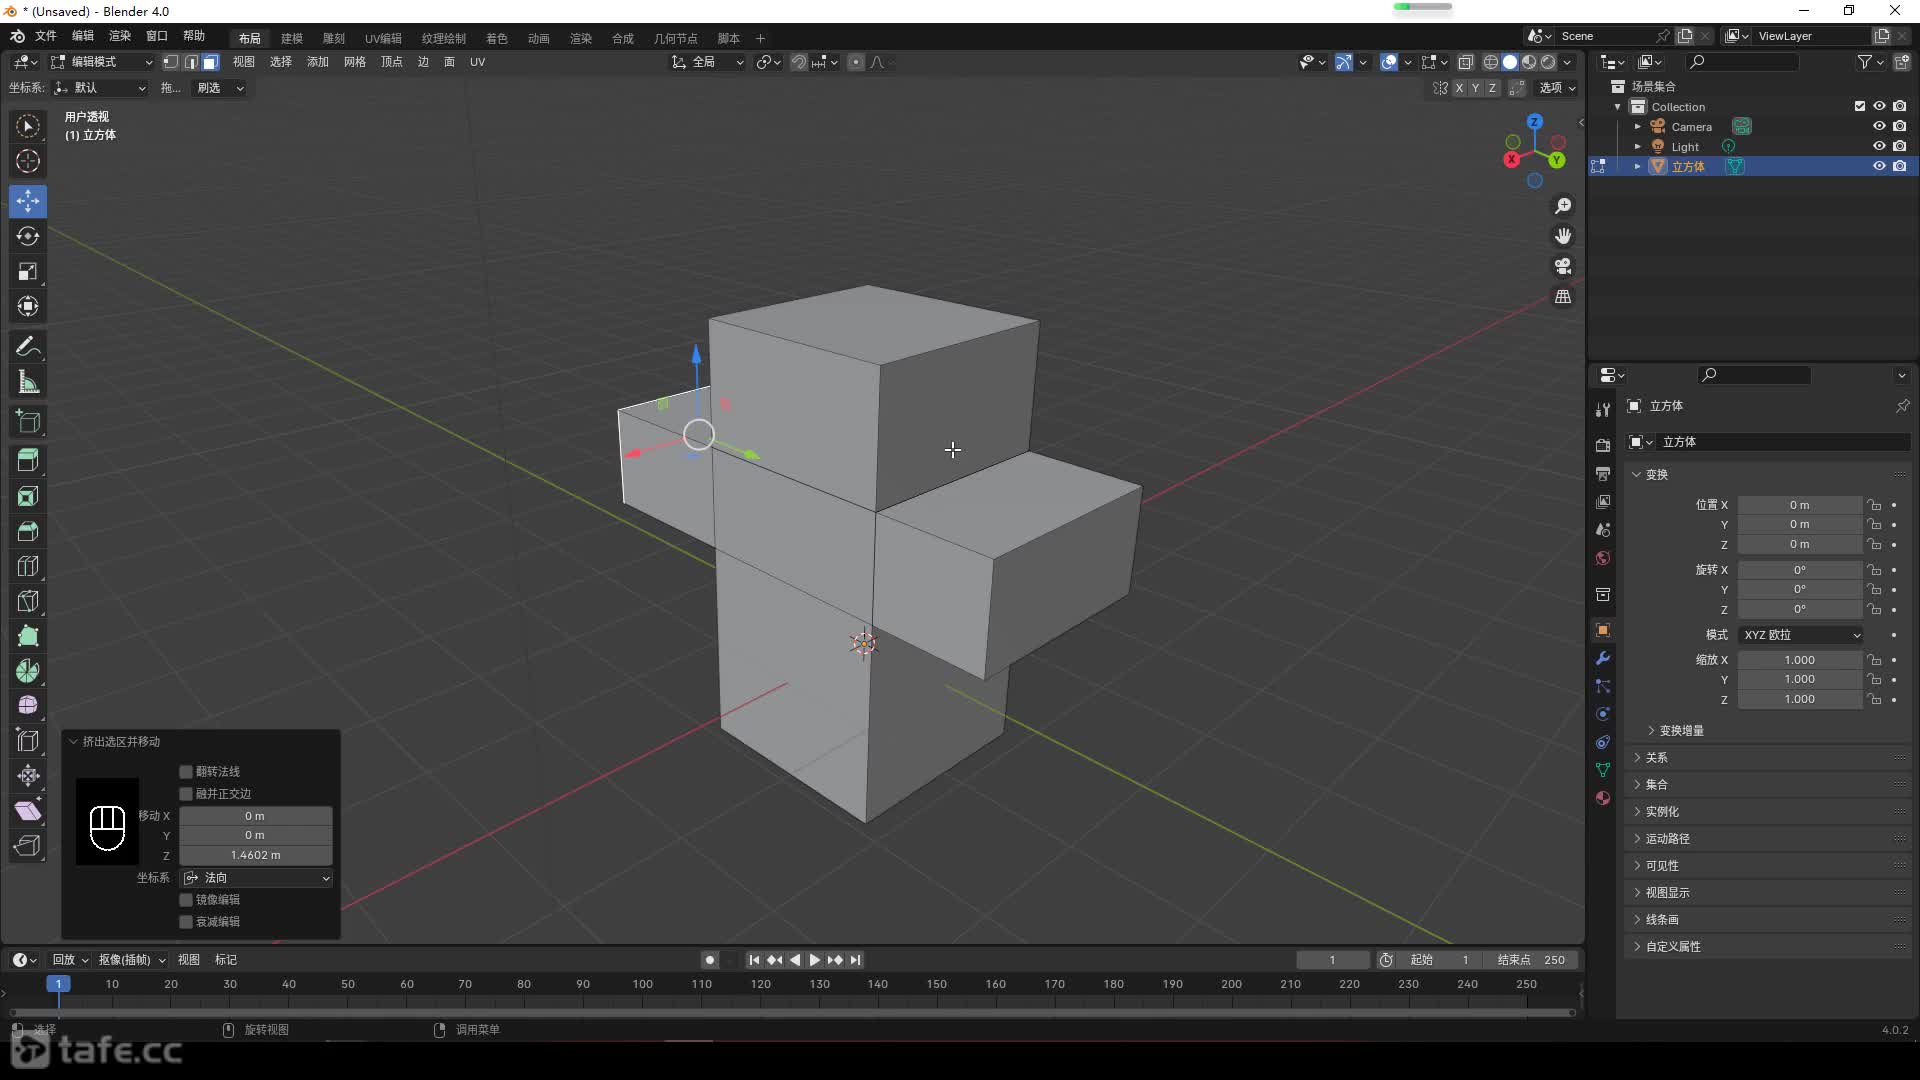The height and width of the screenshot is (1080, 1920).
Task: Switch to the UV编辑 workspace tab
Action: [x=383, y=38]
